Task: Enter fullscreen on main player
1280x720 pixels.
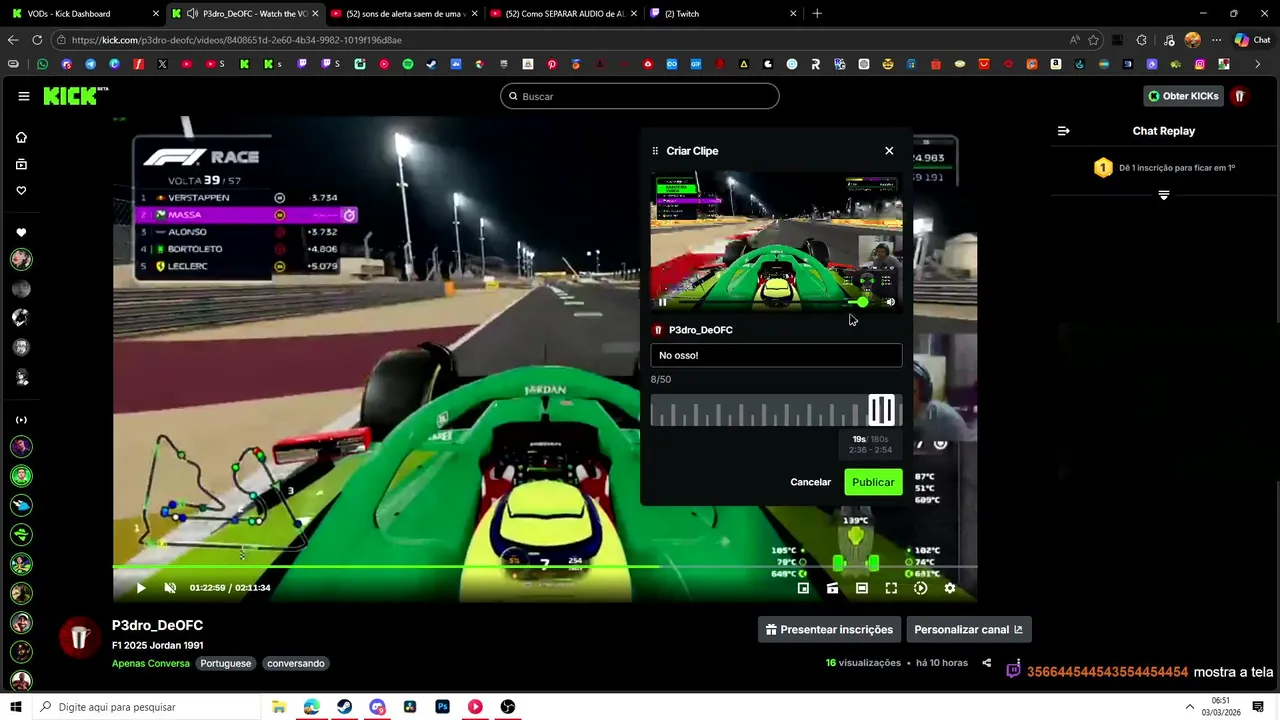Action: pos(891,588)
